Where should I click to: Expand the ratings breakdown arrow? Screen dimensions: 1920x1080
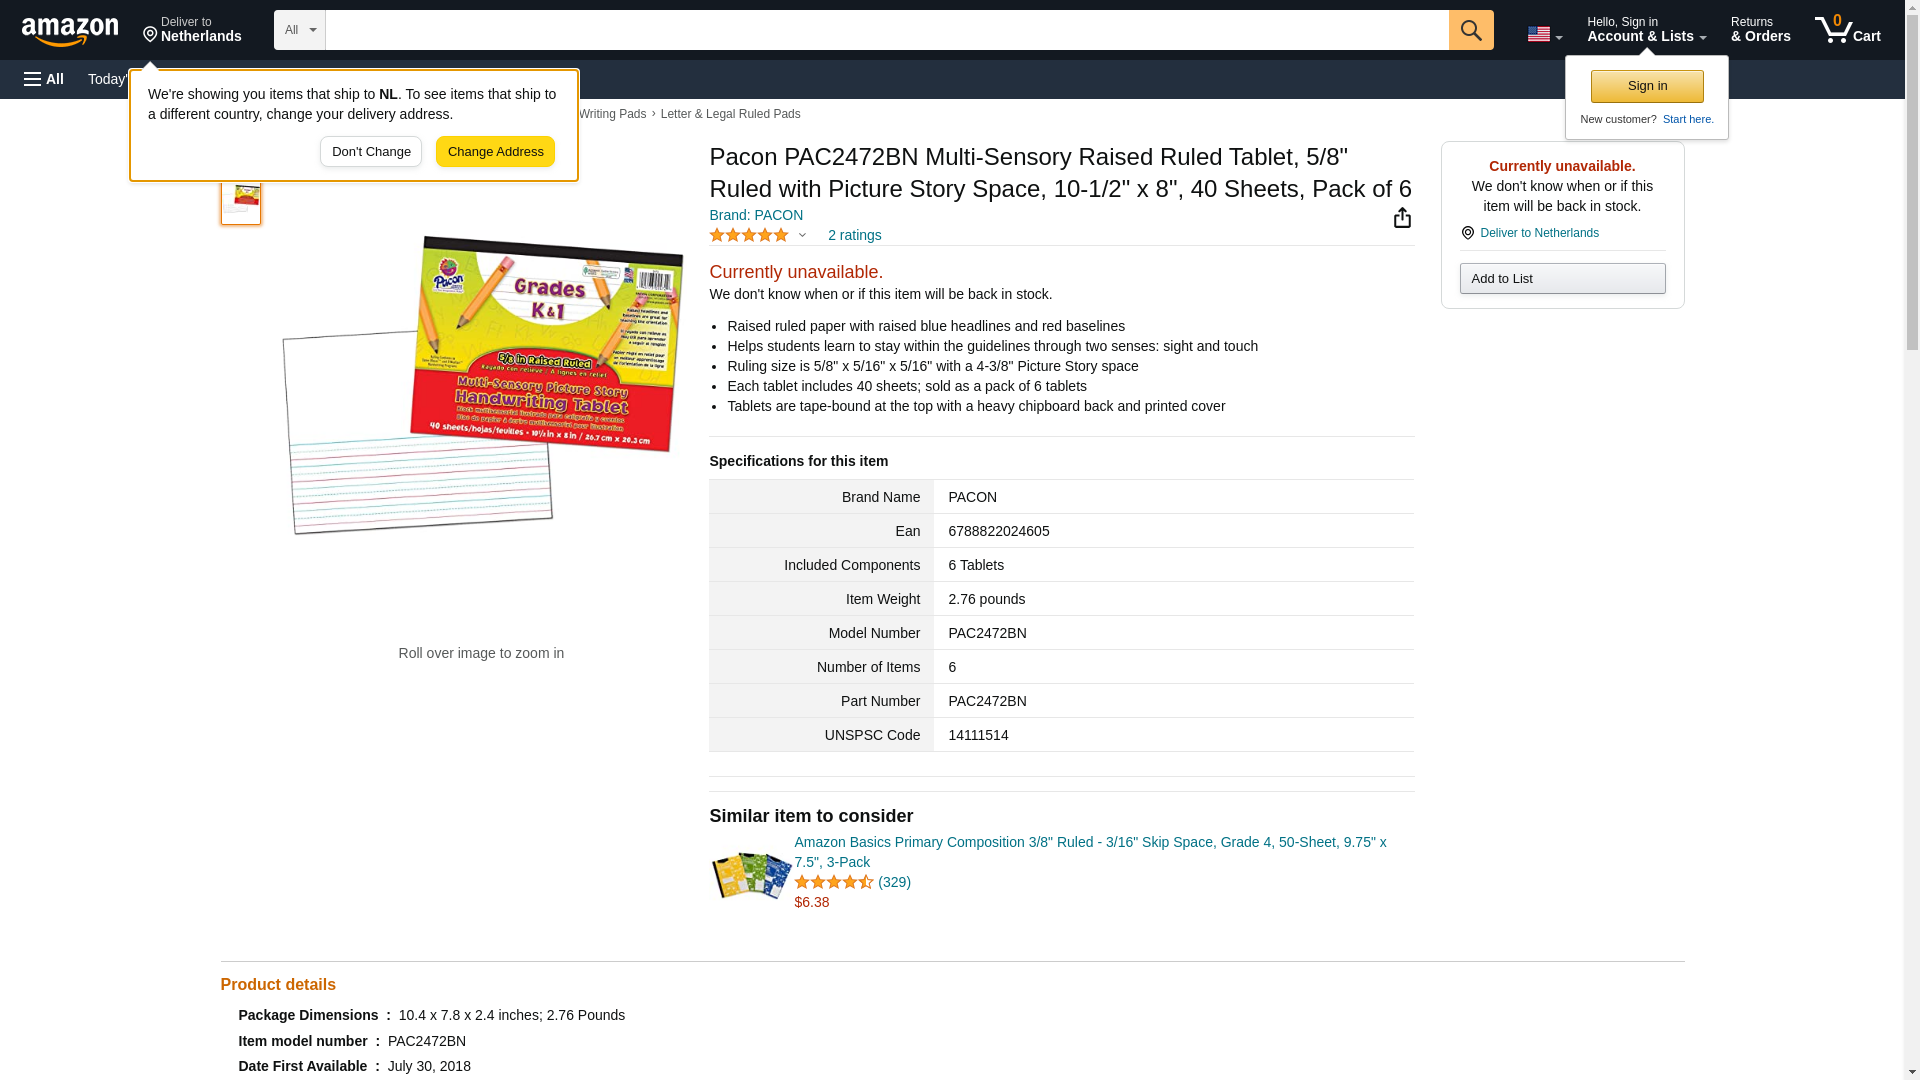tap(802, 235)
